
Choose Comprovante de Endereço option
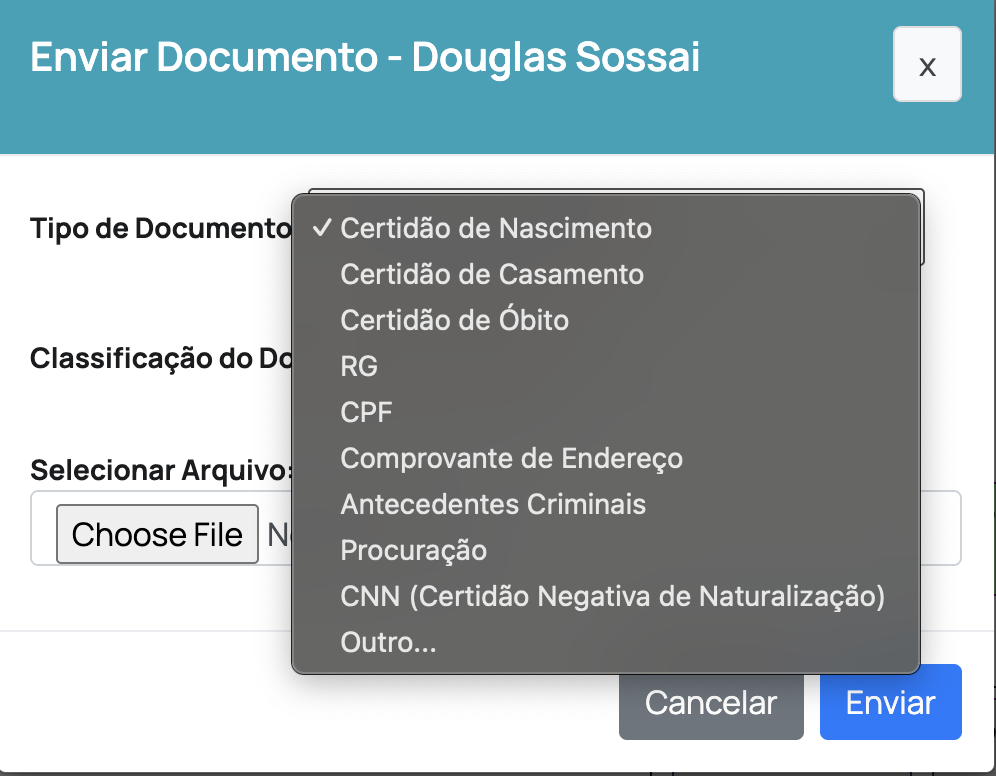pyautogui.click(x=511, y=458)
